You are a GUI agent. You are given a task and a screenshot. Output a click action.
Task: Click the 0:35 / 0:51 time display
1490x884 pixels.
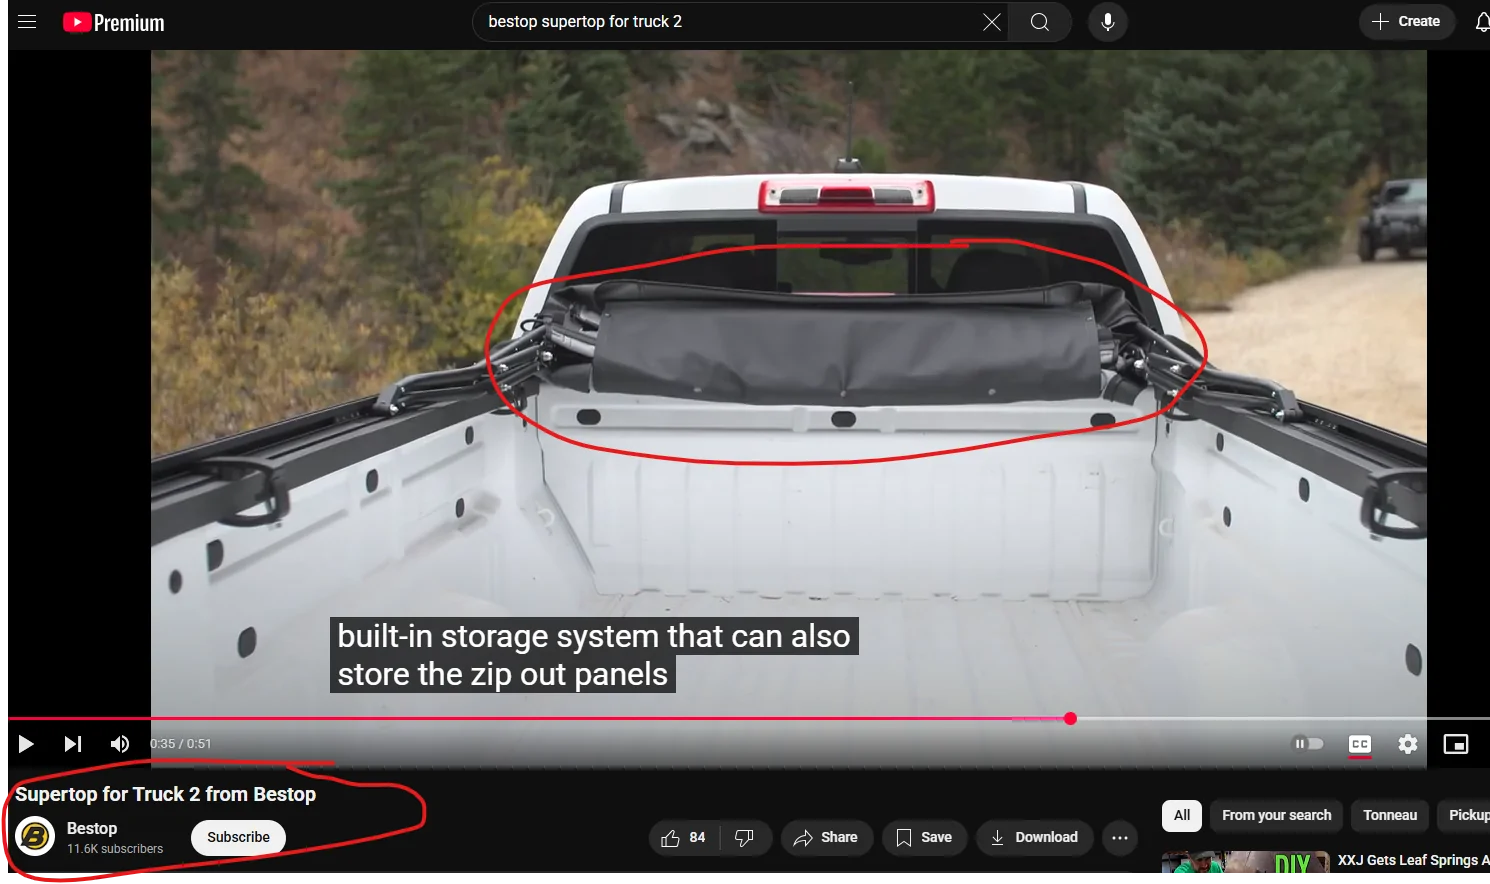(x=181, y=744)
